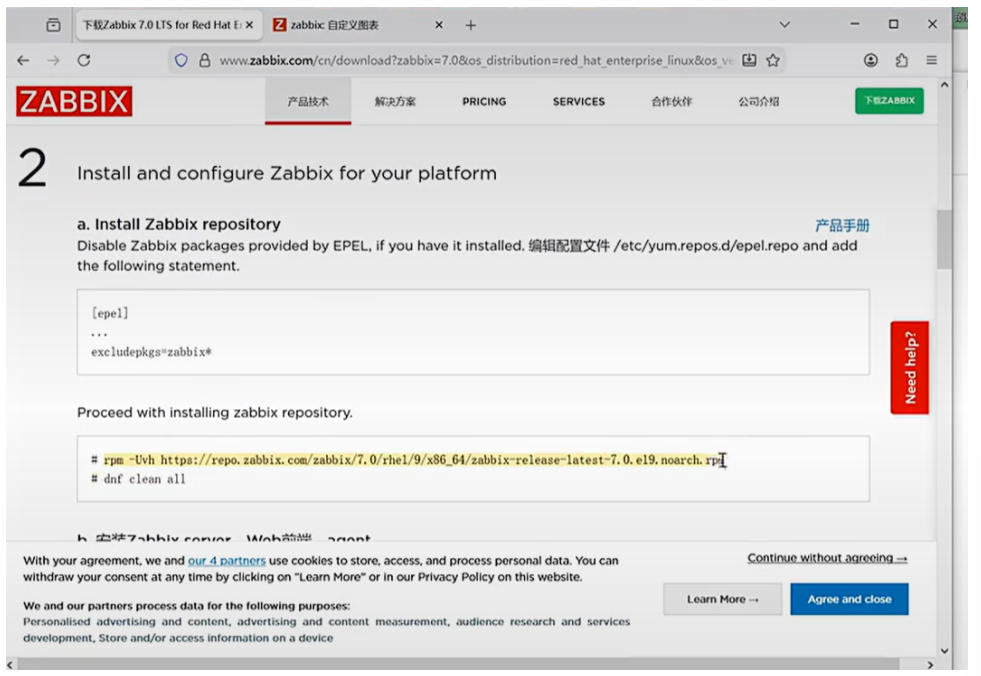
Task: Click the ZABBIX logo
Action: point(74,101)
